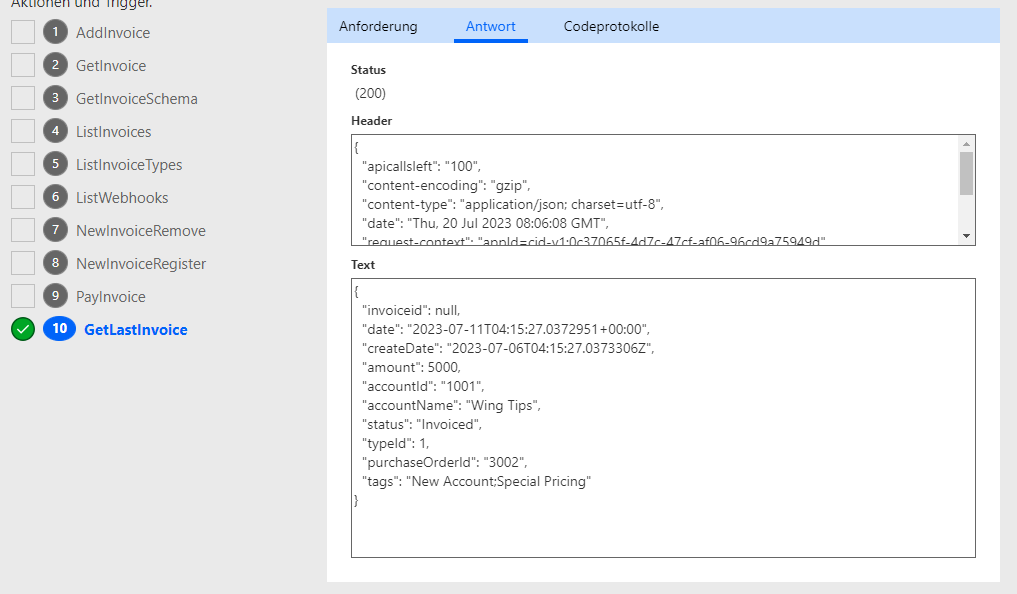Open the GetLastInvoice action
The image size is (1017, 594).
pos(135,330)
